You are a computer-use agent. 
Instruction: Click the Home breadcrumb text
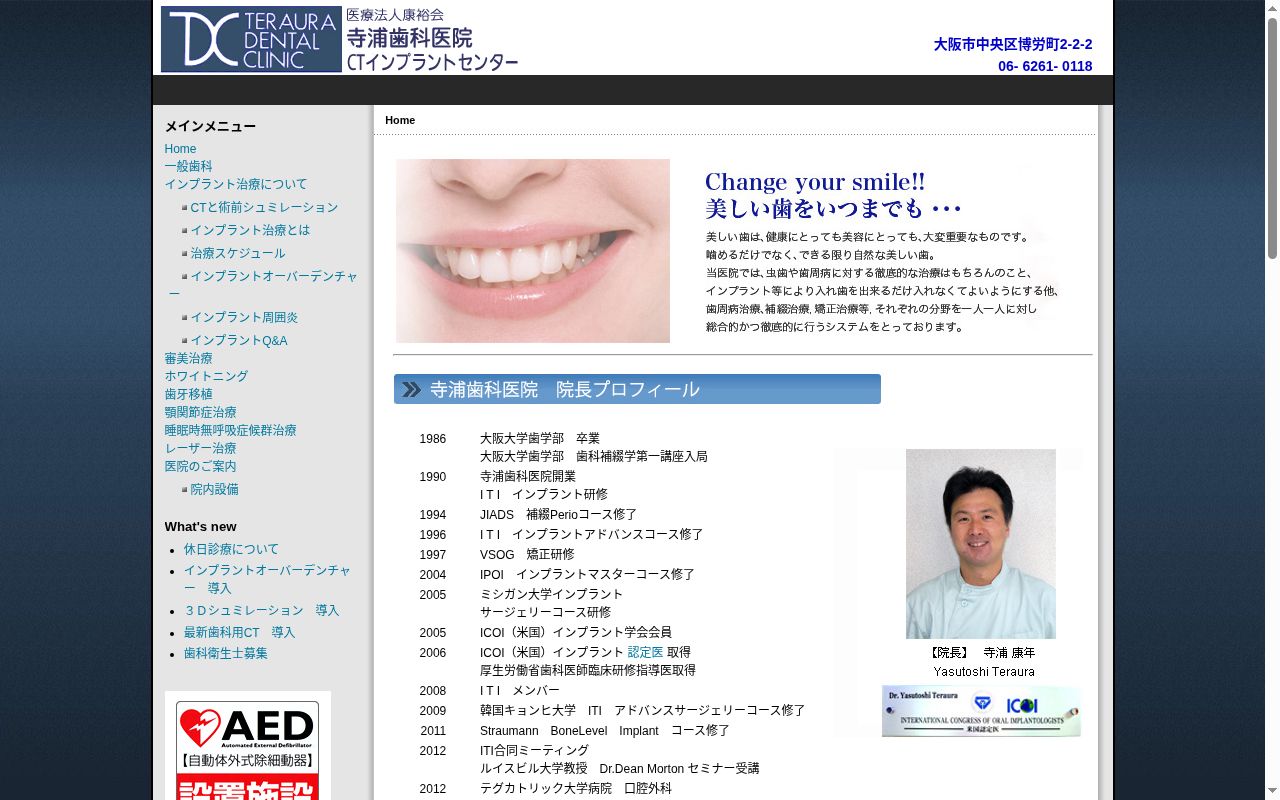[400, 120]
